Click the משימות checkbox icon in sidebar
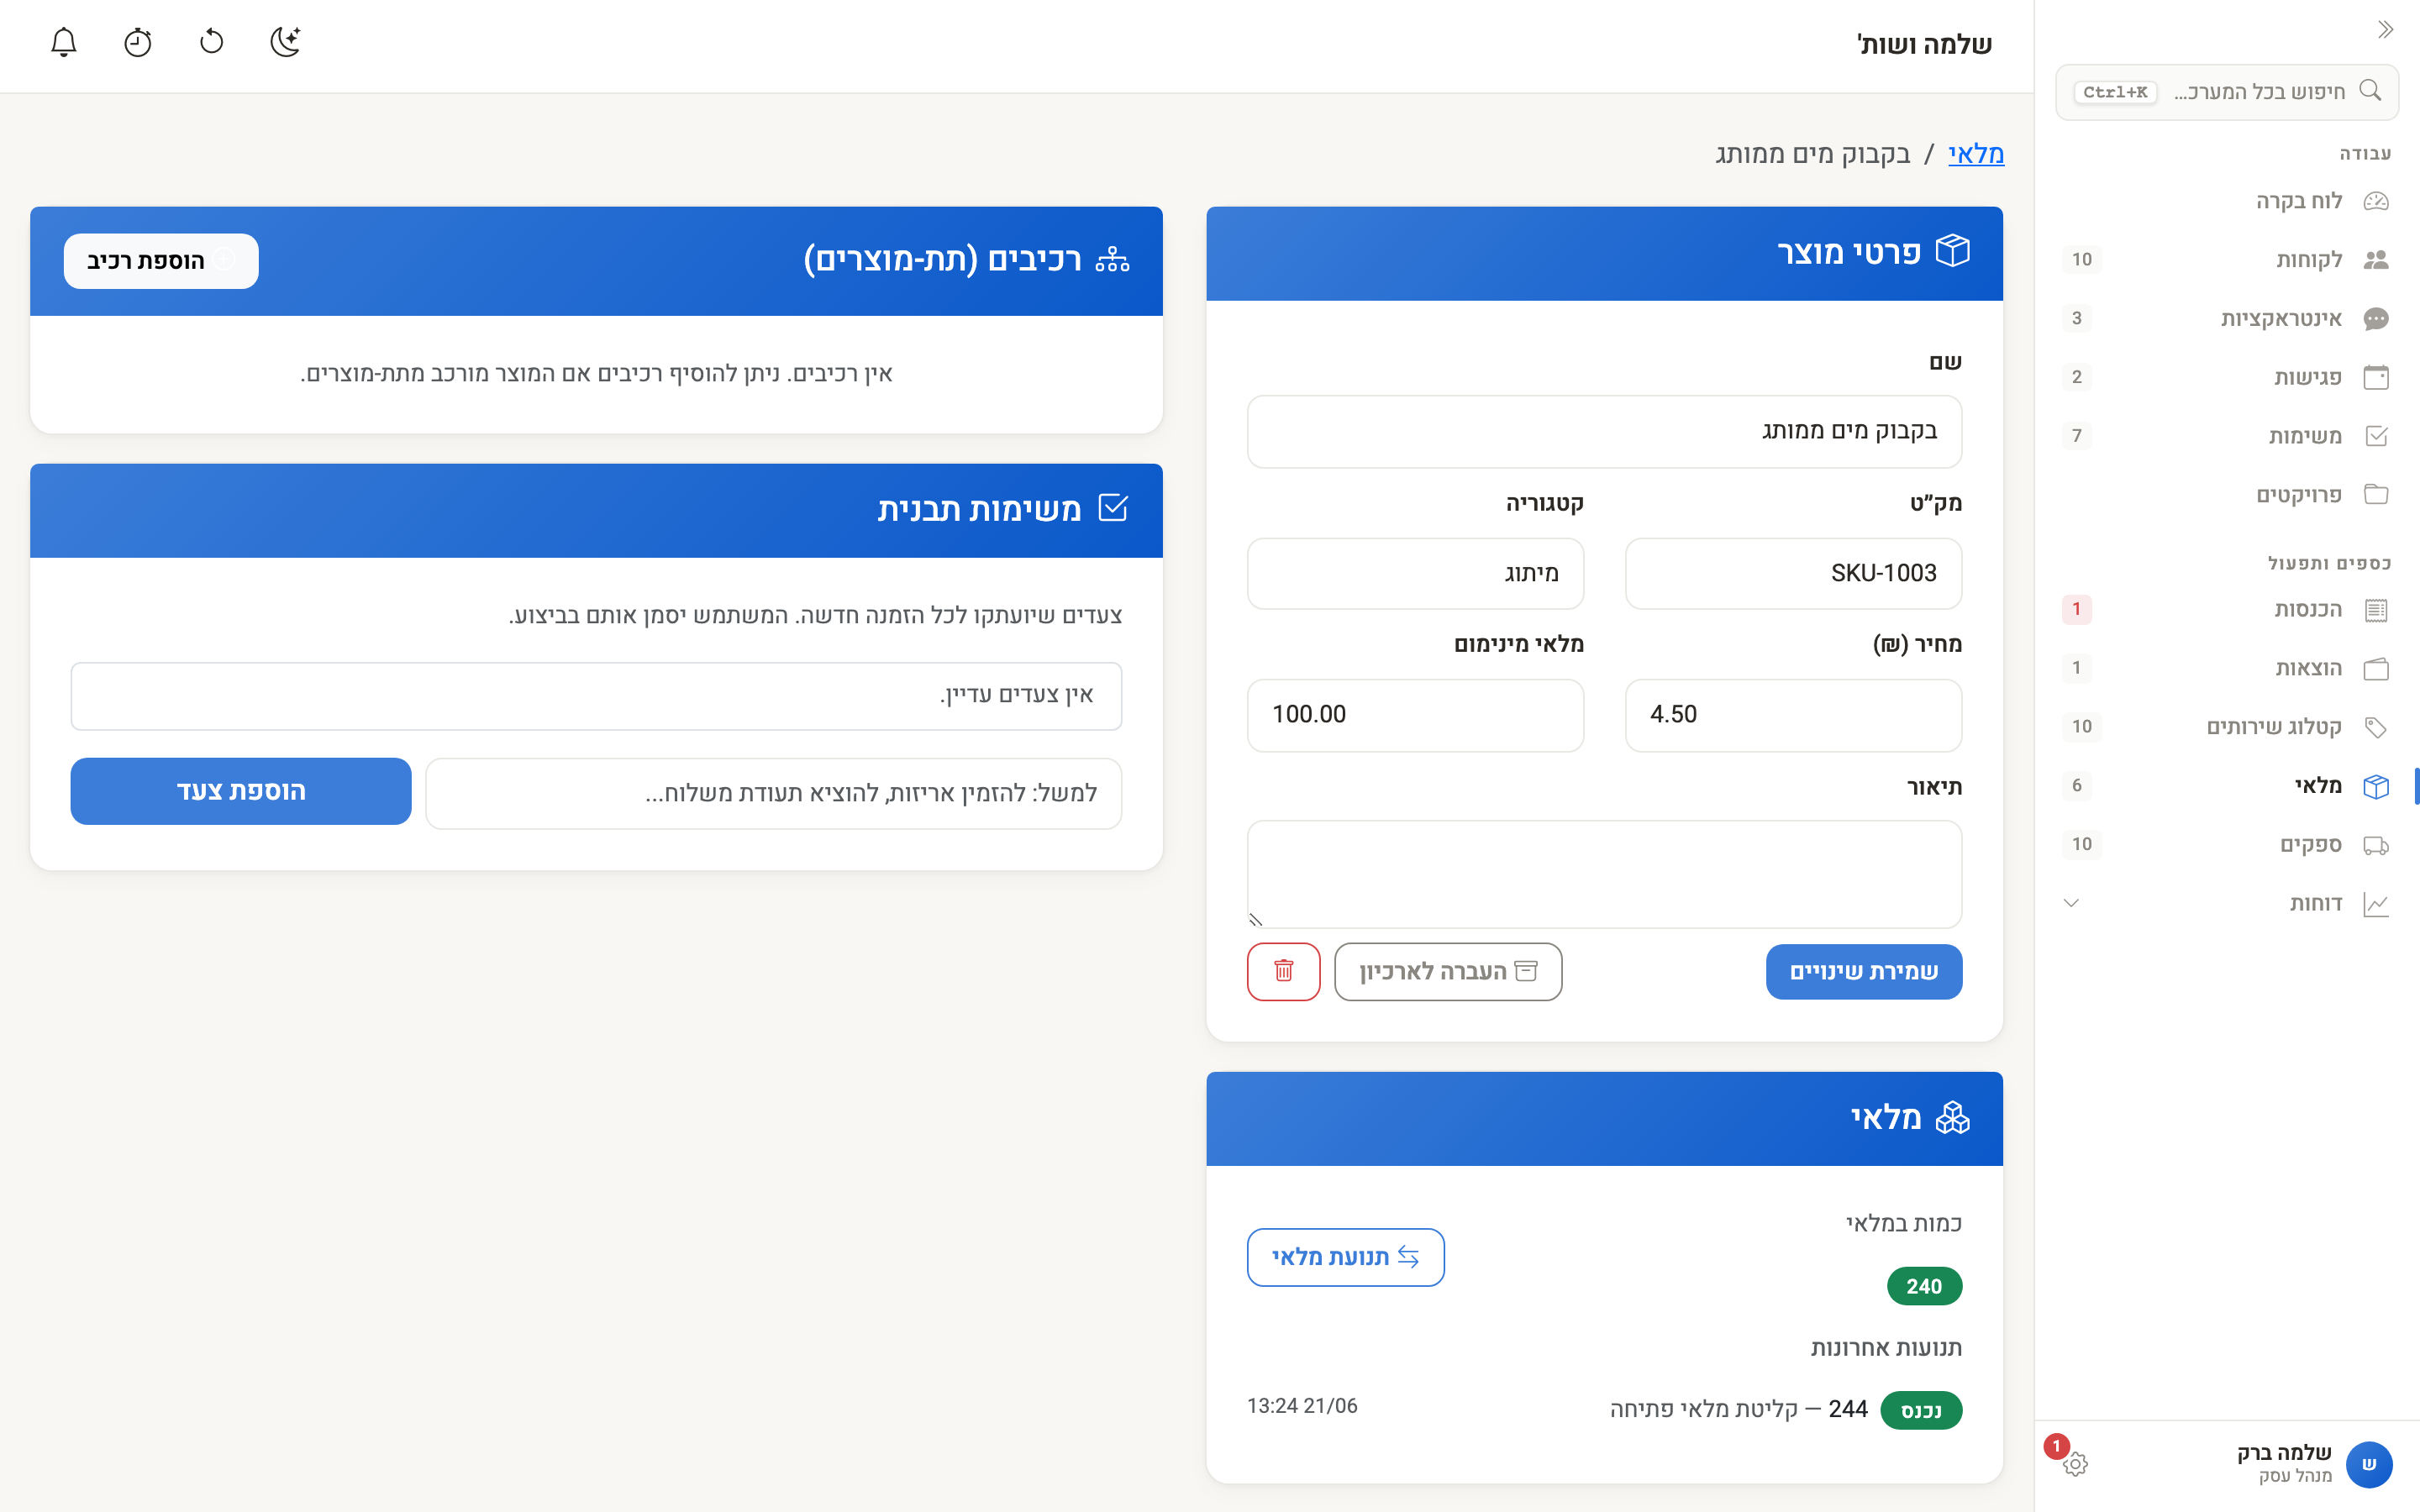Screen dimensions: 2420x1512 click(x=2376, y=436)
